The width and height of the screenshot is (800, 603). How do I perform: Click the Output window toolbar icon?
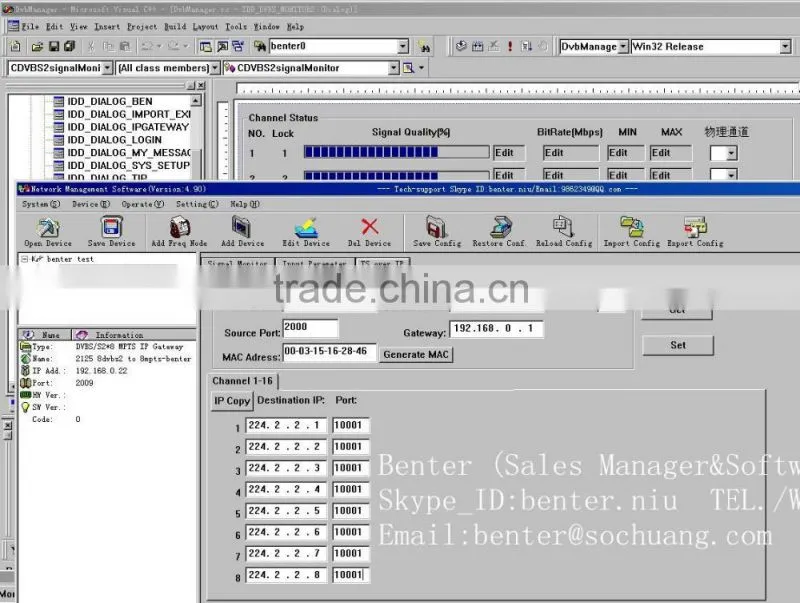[222, 47]
